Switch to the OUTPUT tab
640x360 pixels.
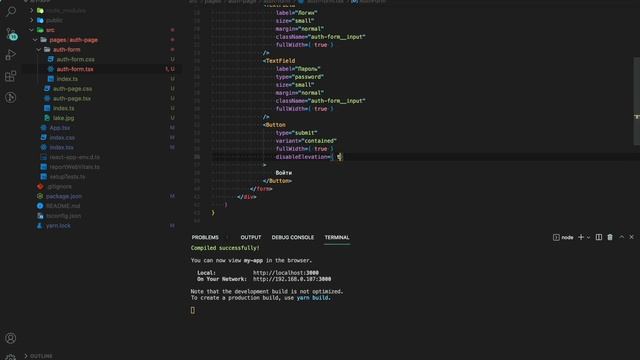[x=251, y=237]
